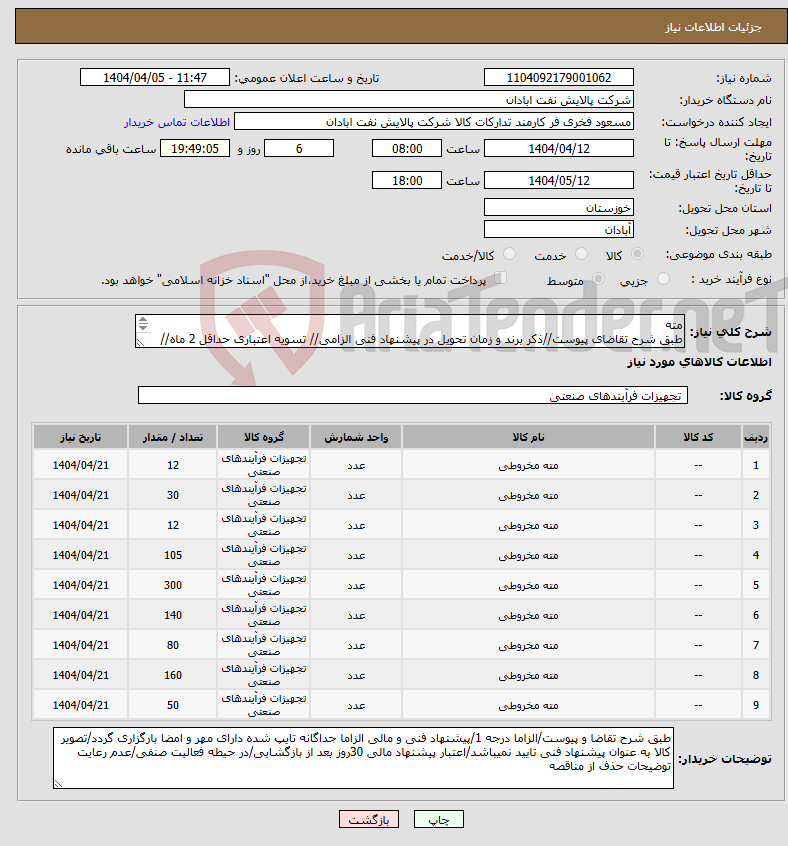Click quantity 50 in row 9

click(x=173, y=705)
